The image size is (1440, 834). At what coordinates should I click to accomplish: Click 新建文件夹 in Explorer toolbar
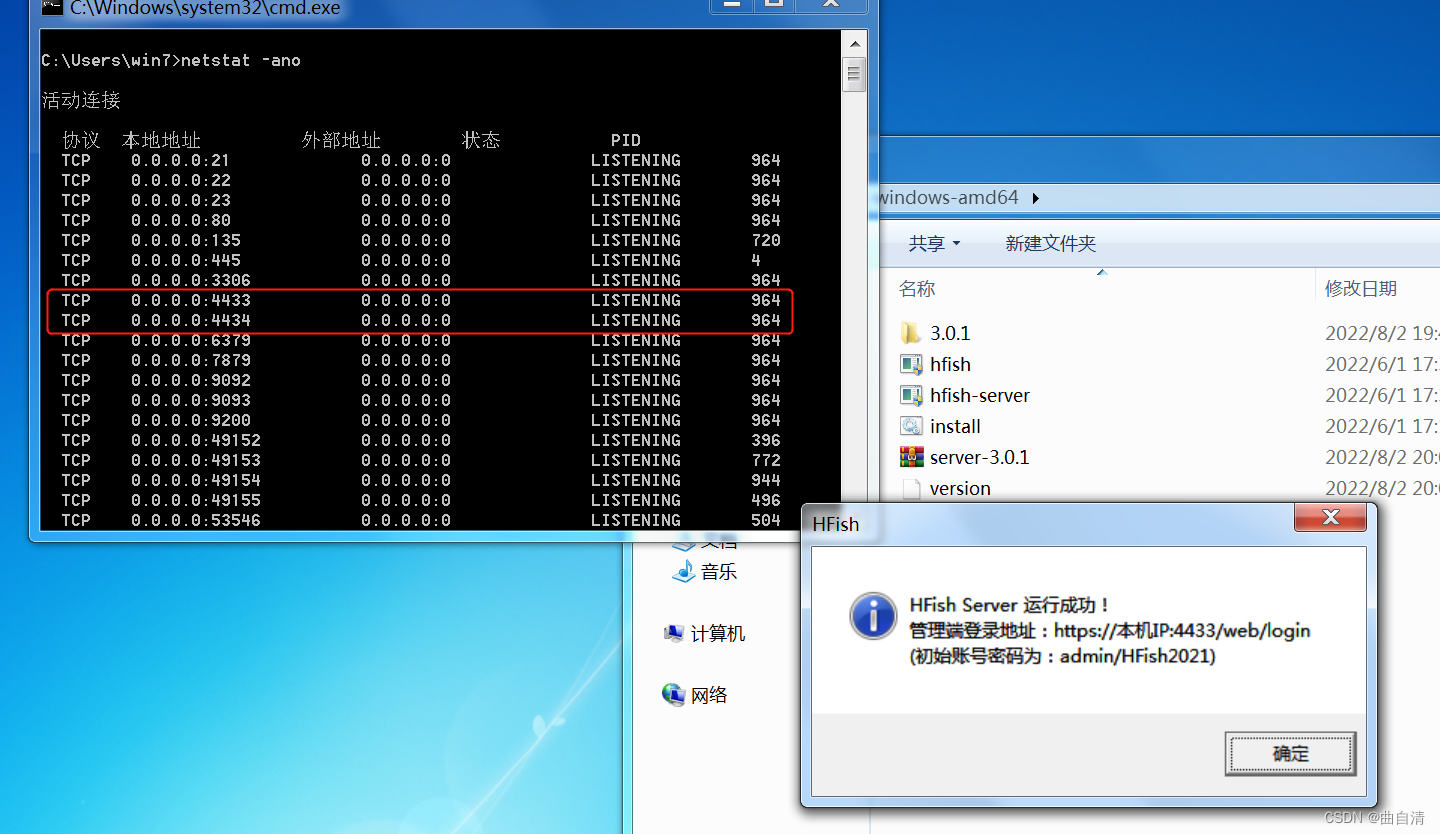[1051, 243]
